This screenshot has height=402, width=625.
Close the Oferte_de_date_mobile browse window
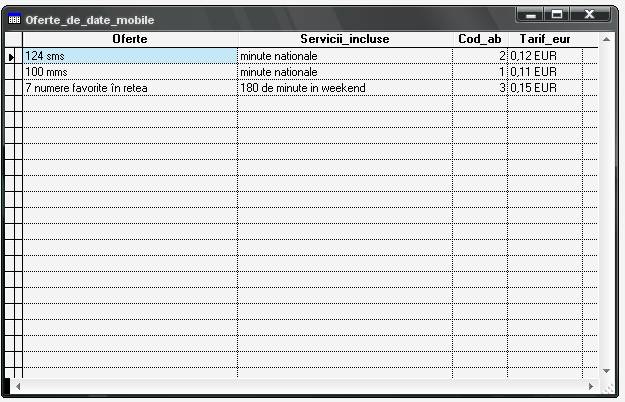tap(590, 15)
